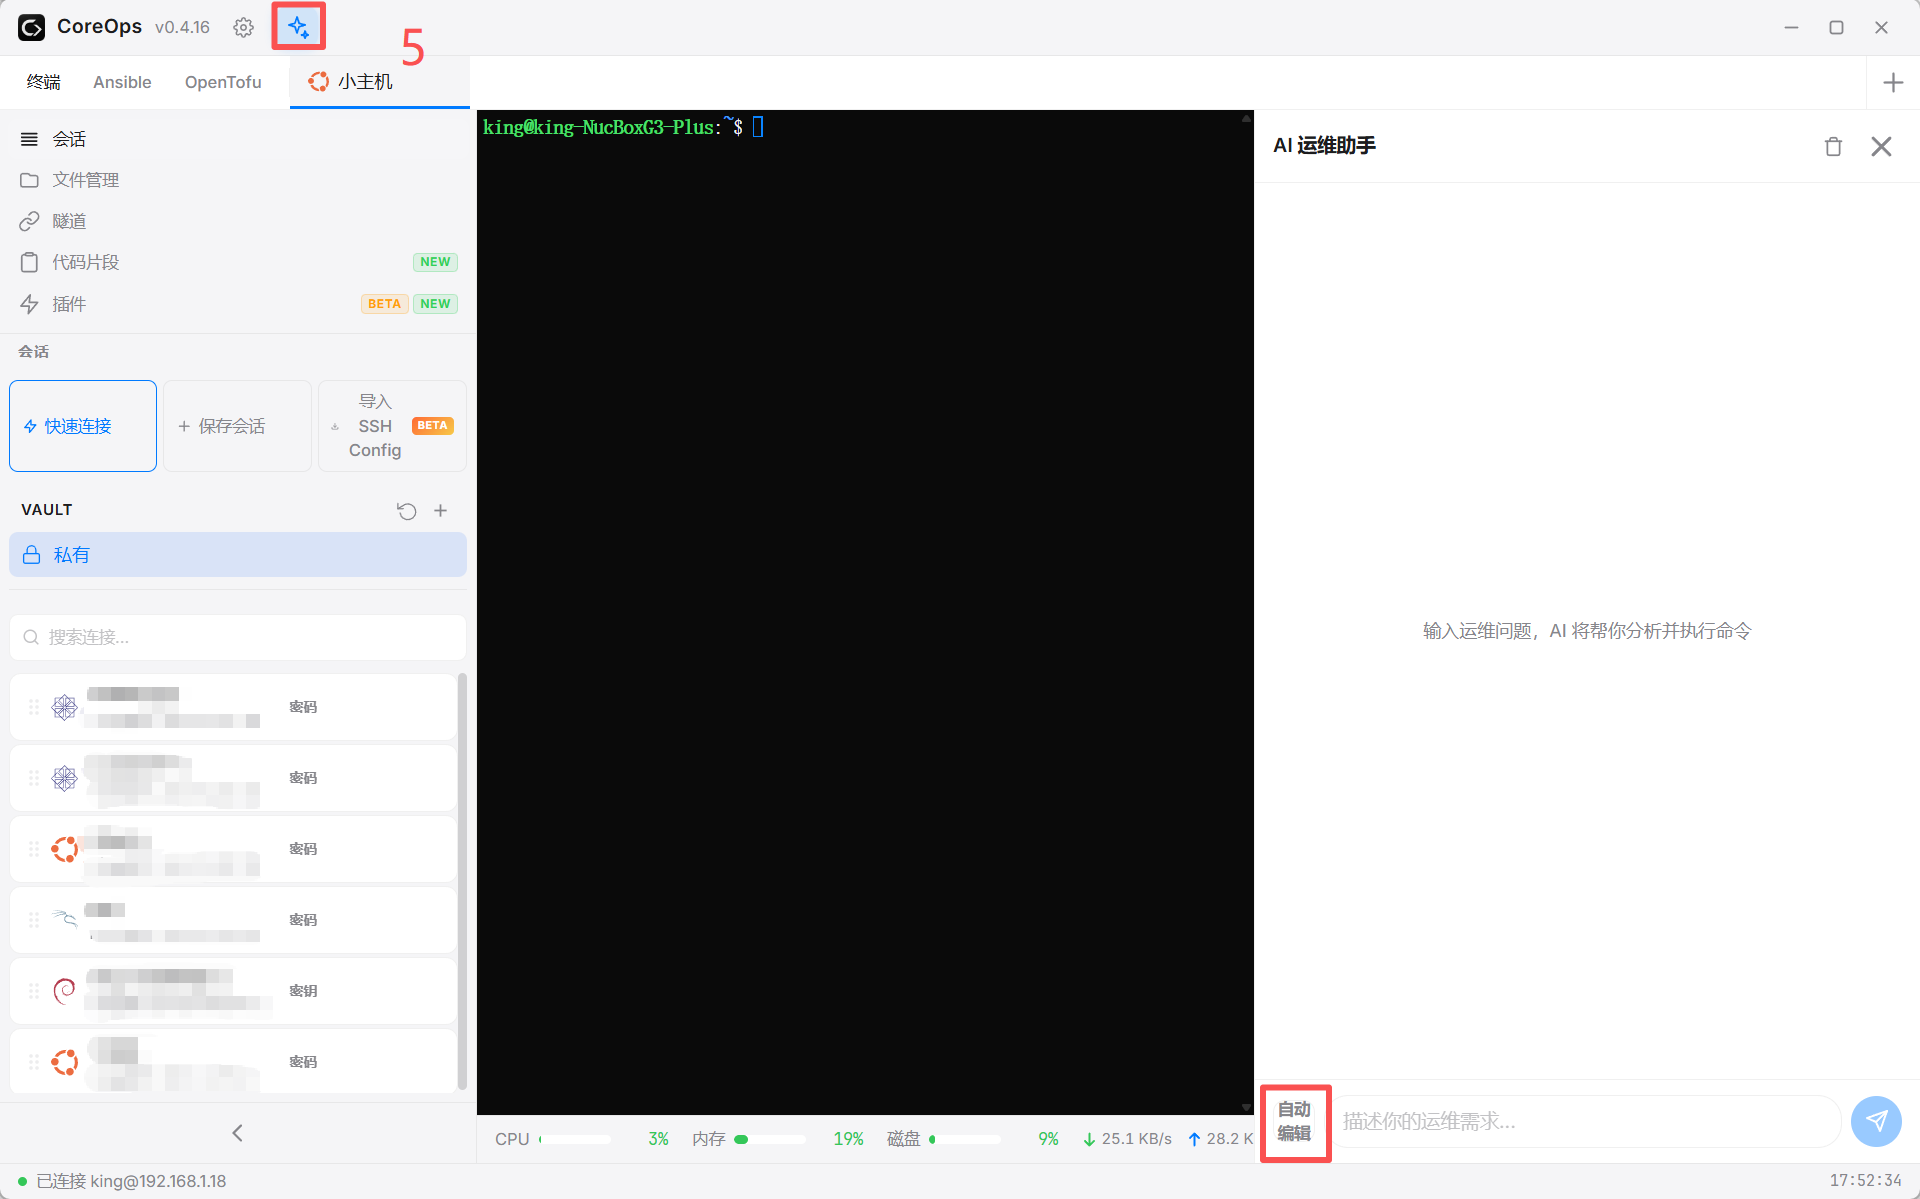Focus the 搜索连接 search field
The image size is (1920, 1199).
pyautogui.click(x=238, y=637)
